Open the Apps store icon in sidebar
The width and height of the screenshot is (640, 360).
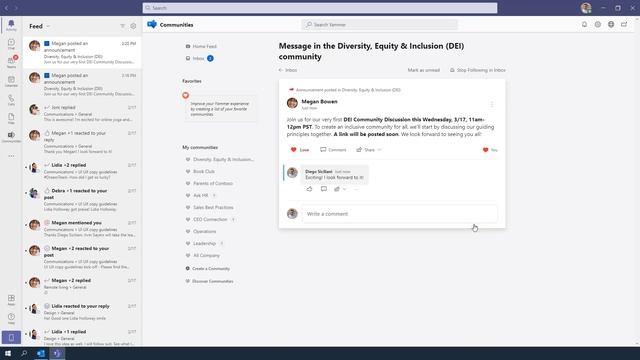coord(11,300)
